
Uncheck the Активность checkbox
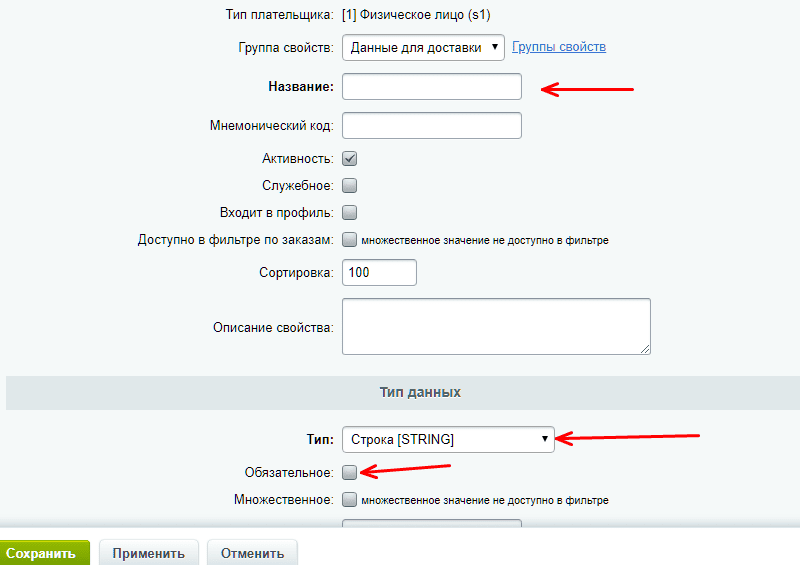[350, 158]
